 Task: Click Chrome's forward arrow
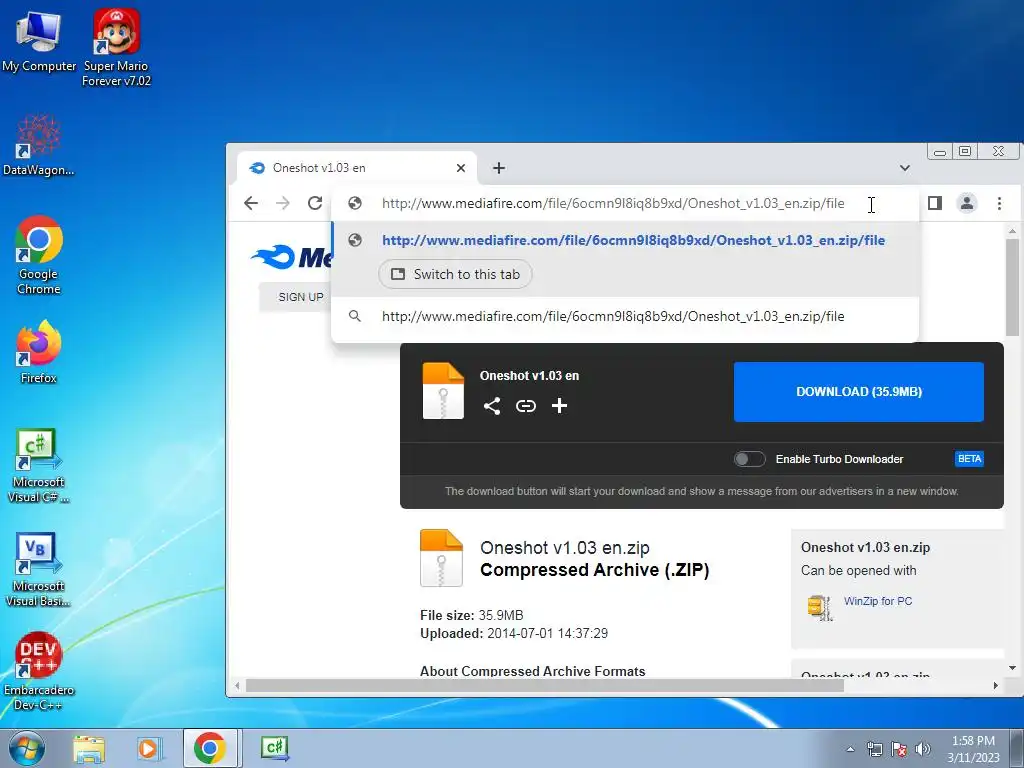click(283, 203)
